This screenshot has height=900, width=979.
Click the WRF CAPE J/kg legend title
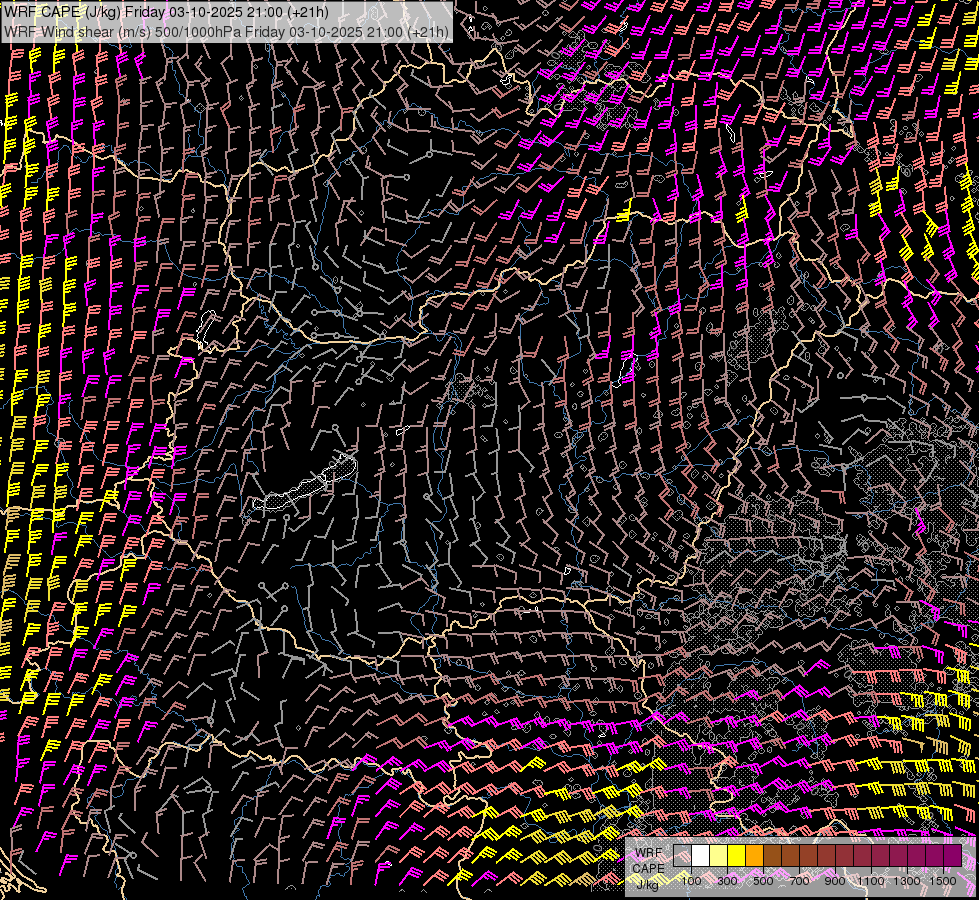(x=647, y=867)
